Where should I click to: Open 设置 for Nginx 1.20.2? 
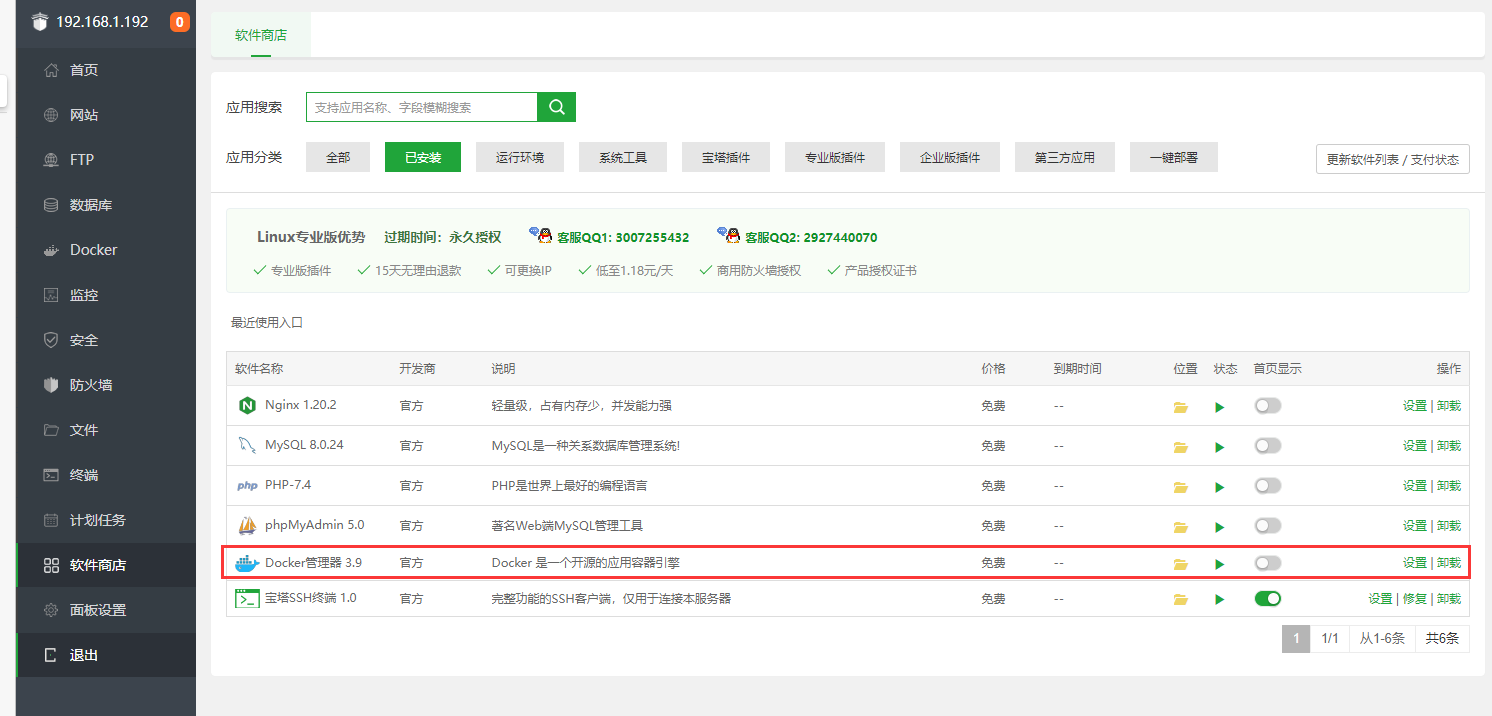coord(1415,405)
